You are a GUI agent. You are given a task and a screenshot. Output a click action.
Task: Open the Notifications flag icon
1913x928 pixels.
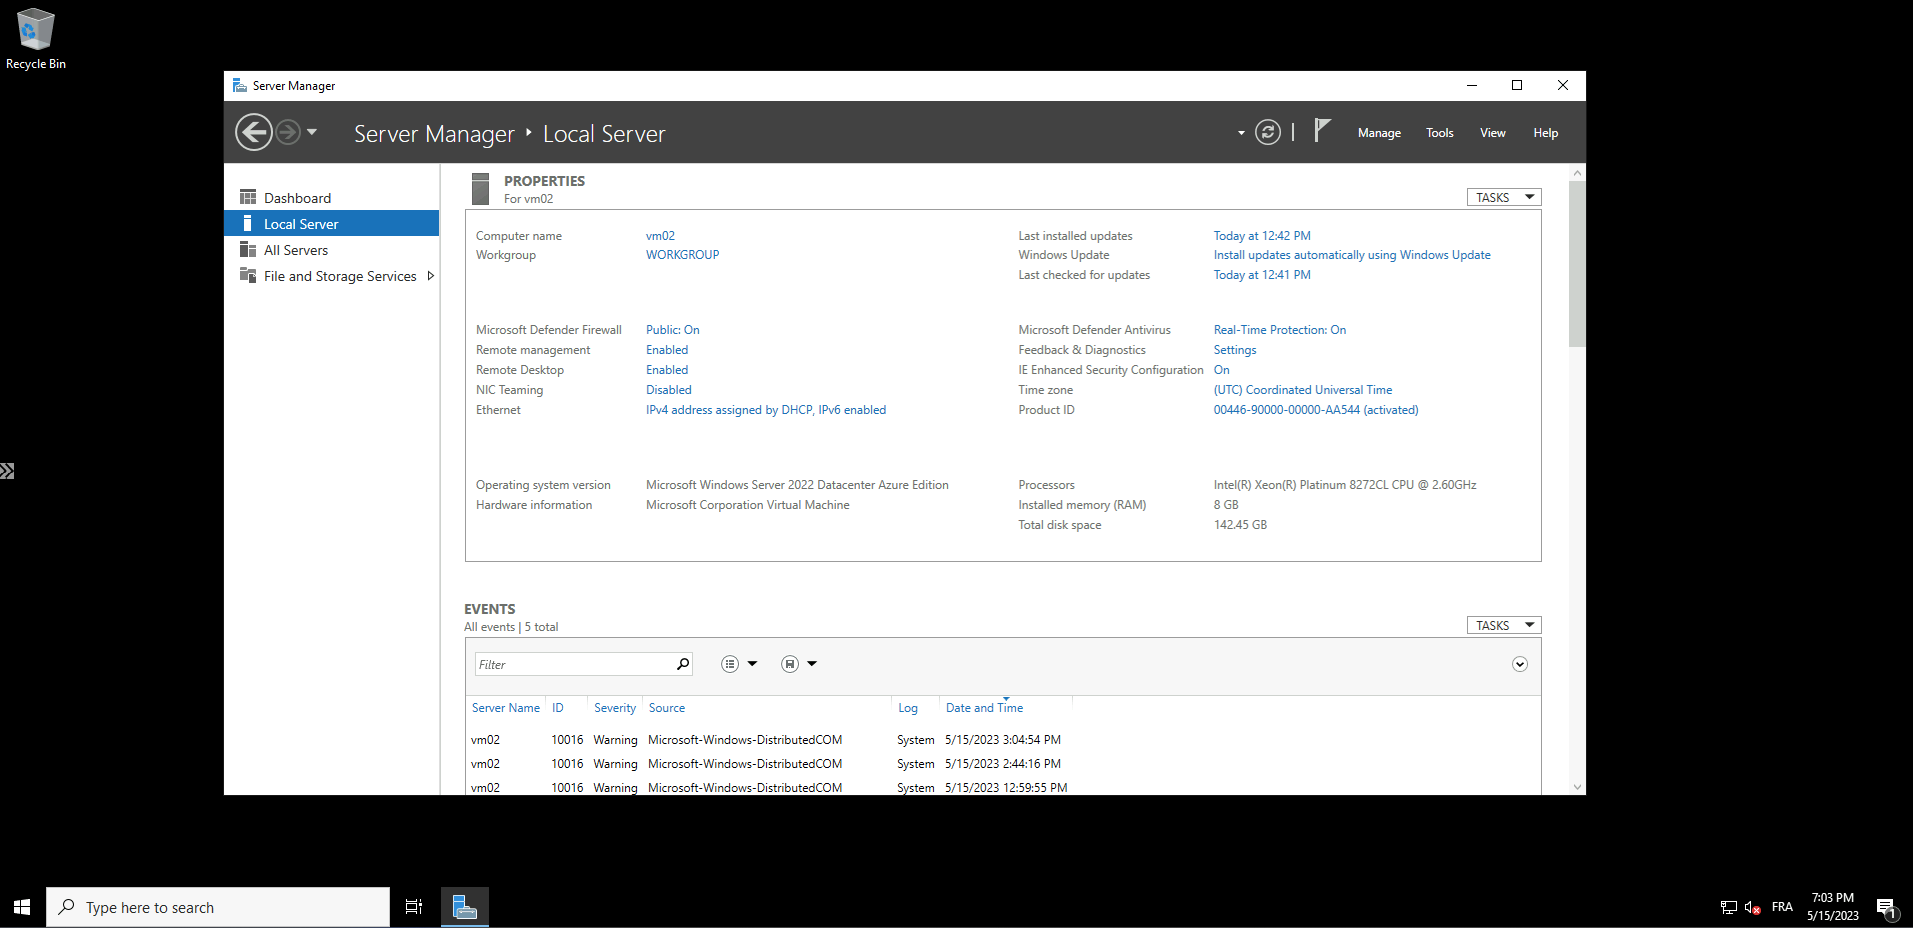tap(1322, 130)
